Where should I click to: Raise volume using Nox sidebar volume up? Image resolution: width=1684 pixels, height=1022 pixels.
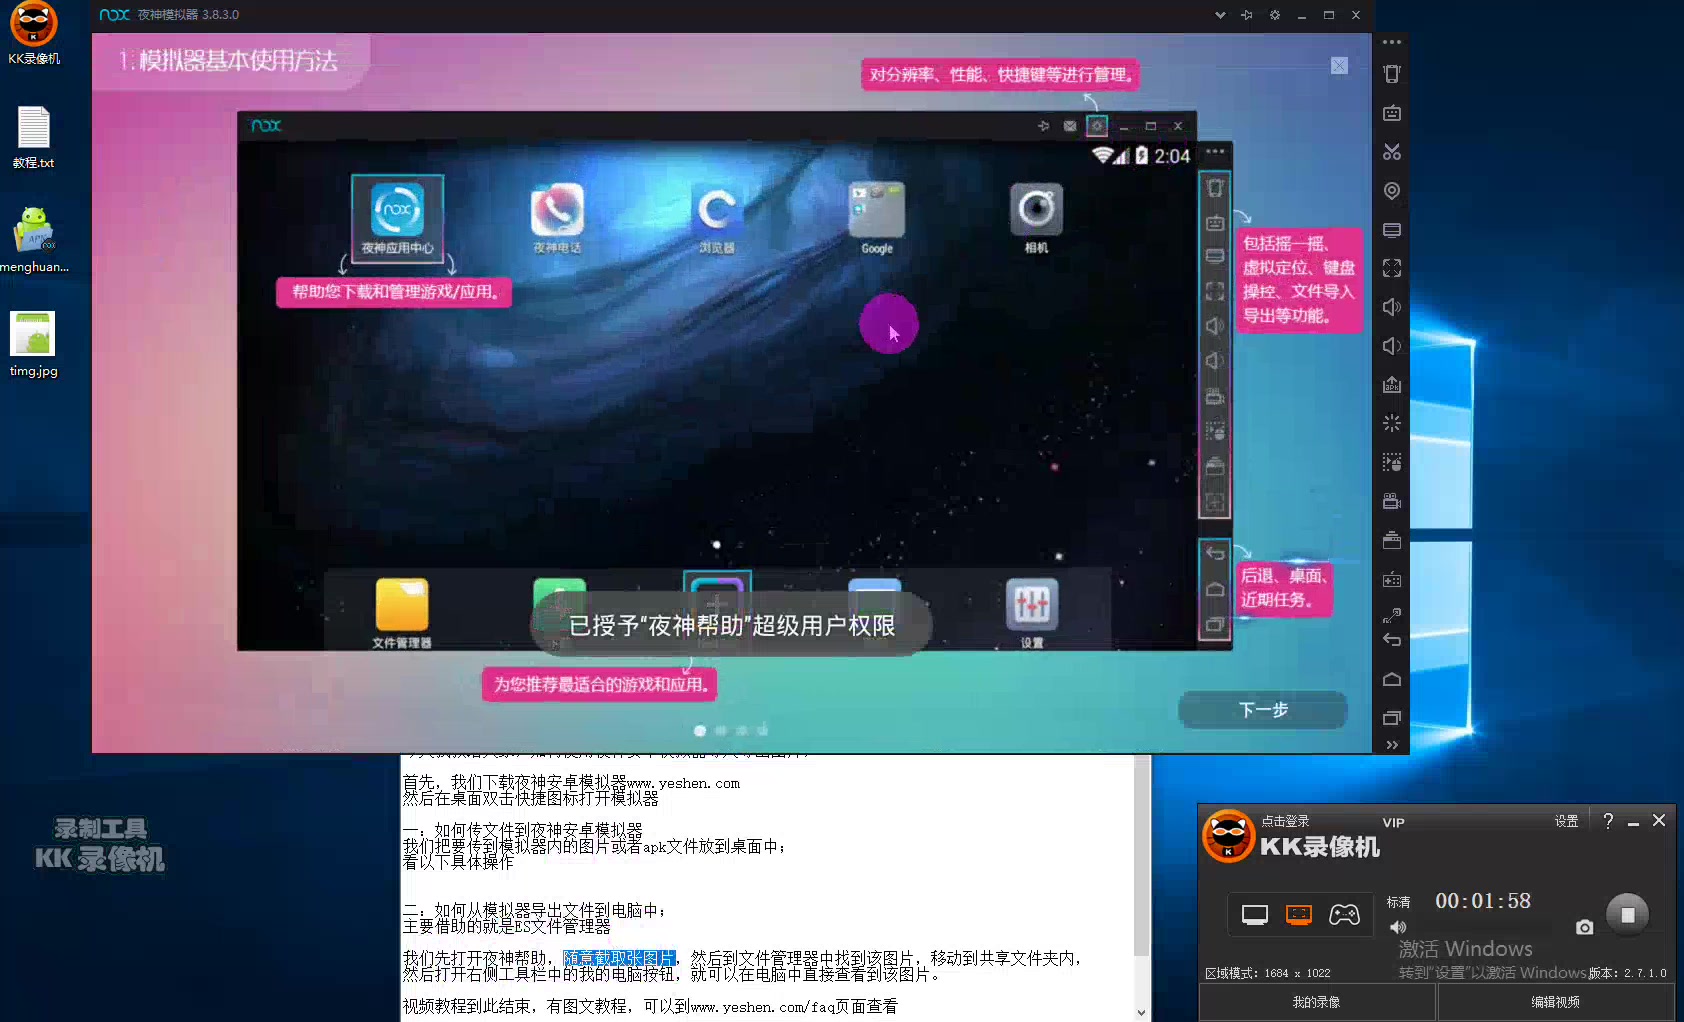tap(1391, 307)
